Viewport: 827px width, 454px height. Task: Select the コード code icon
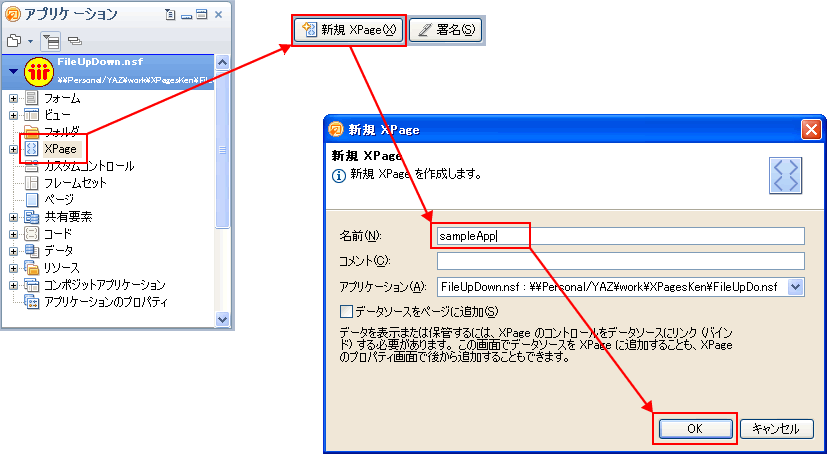32,234
